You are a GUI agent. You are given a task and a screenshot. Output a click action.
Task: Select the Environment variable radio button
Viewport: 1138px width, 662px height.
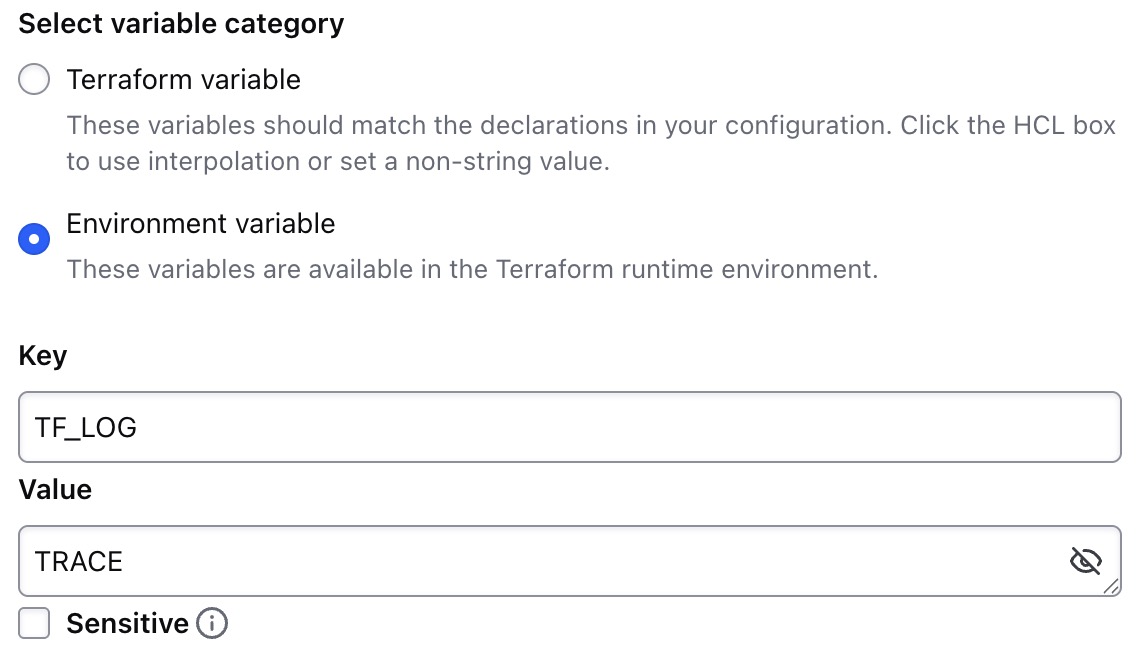click(34, 239)
